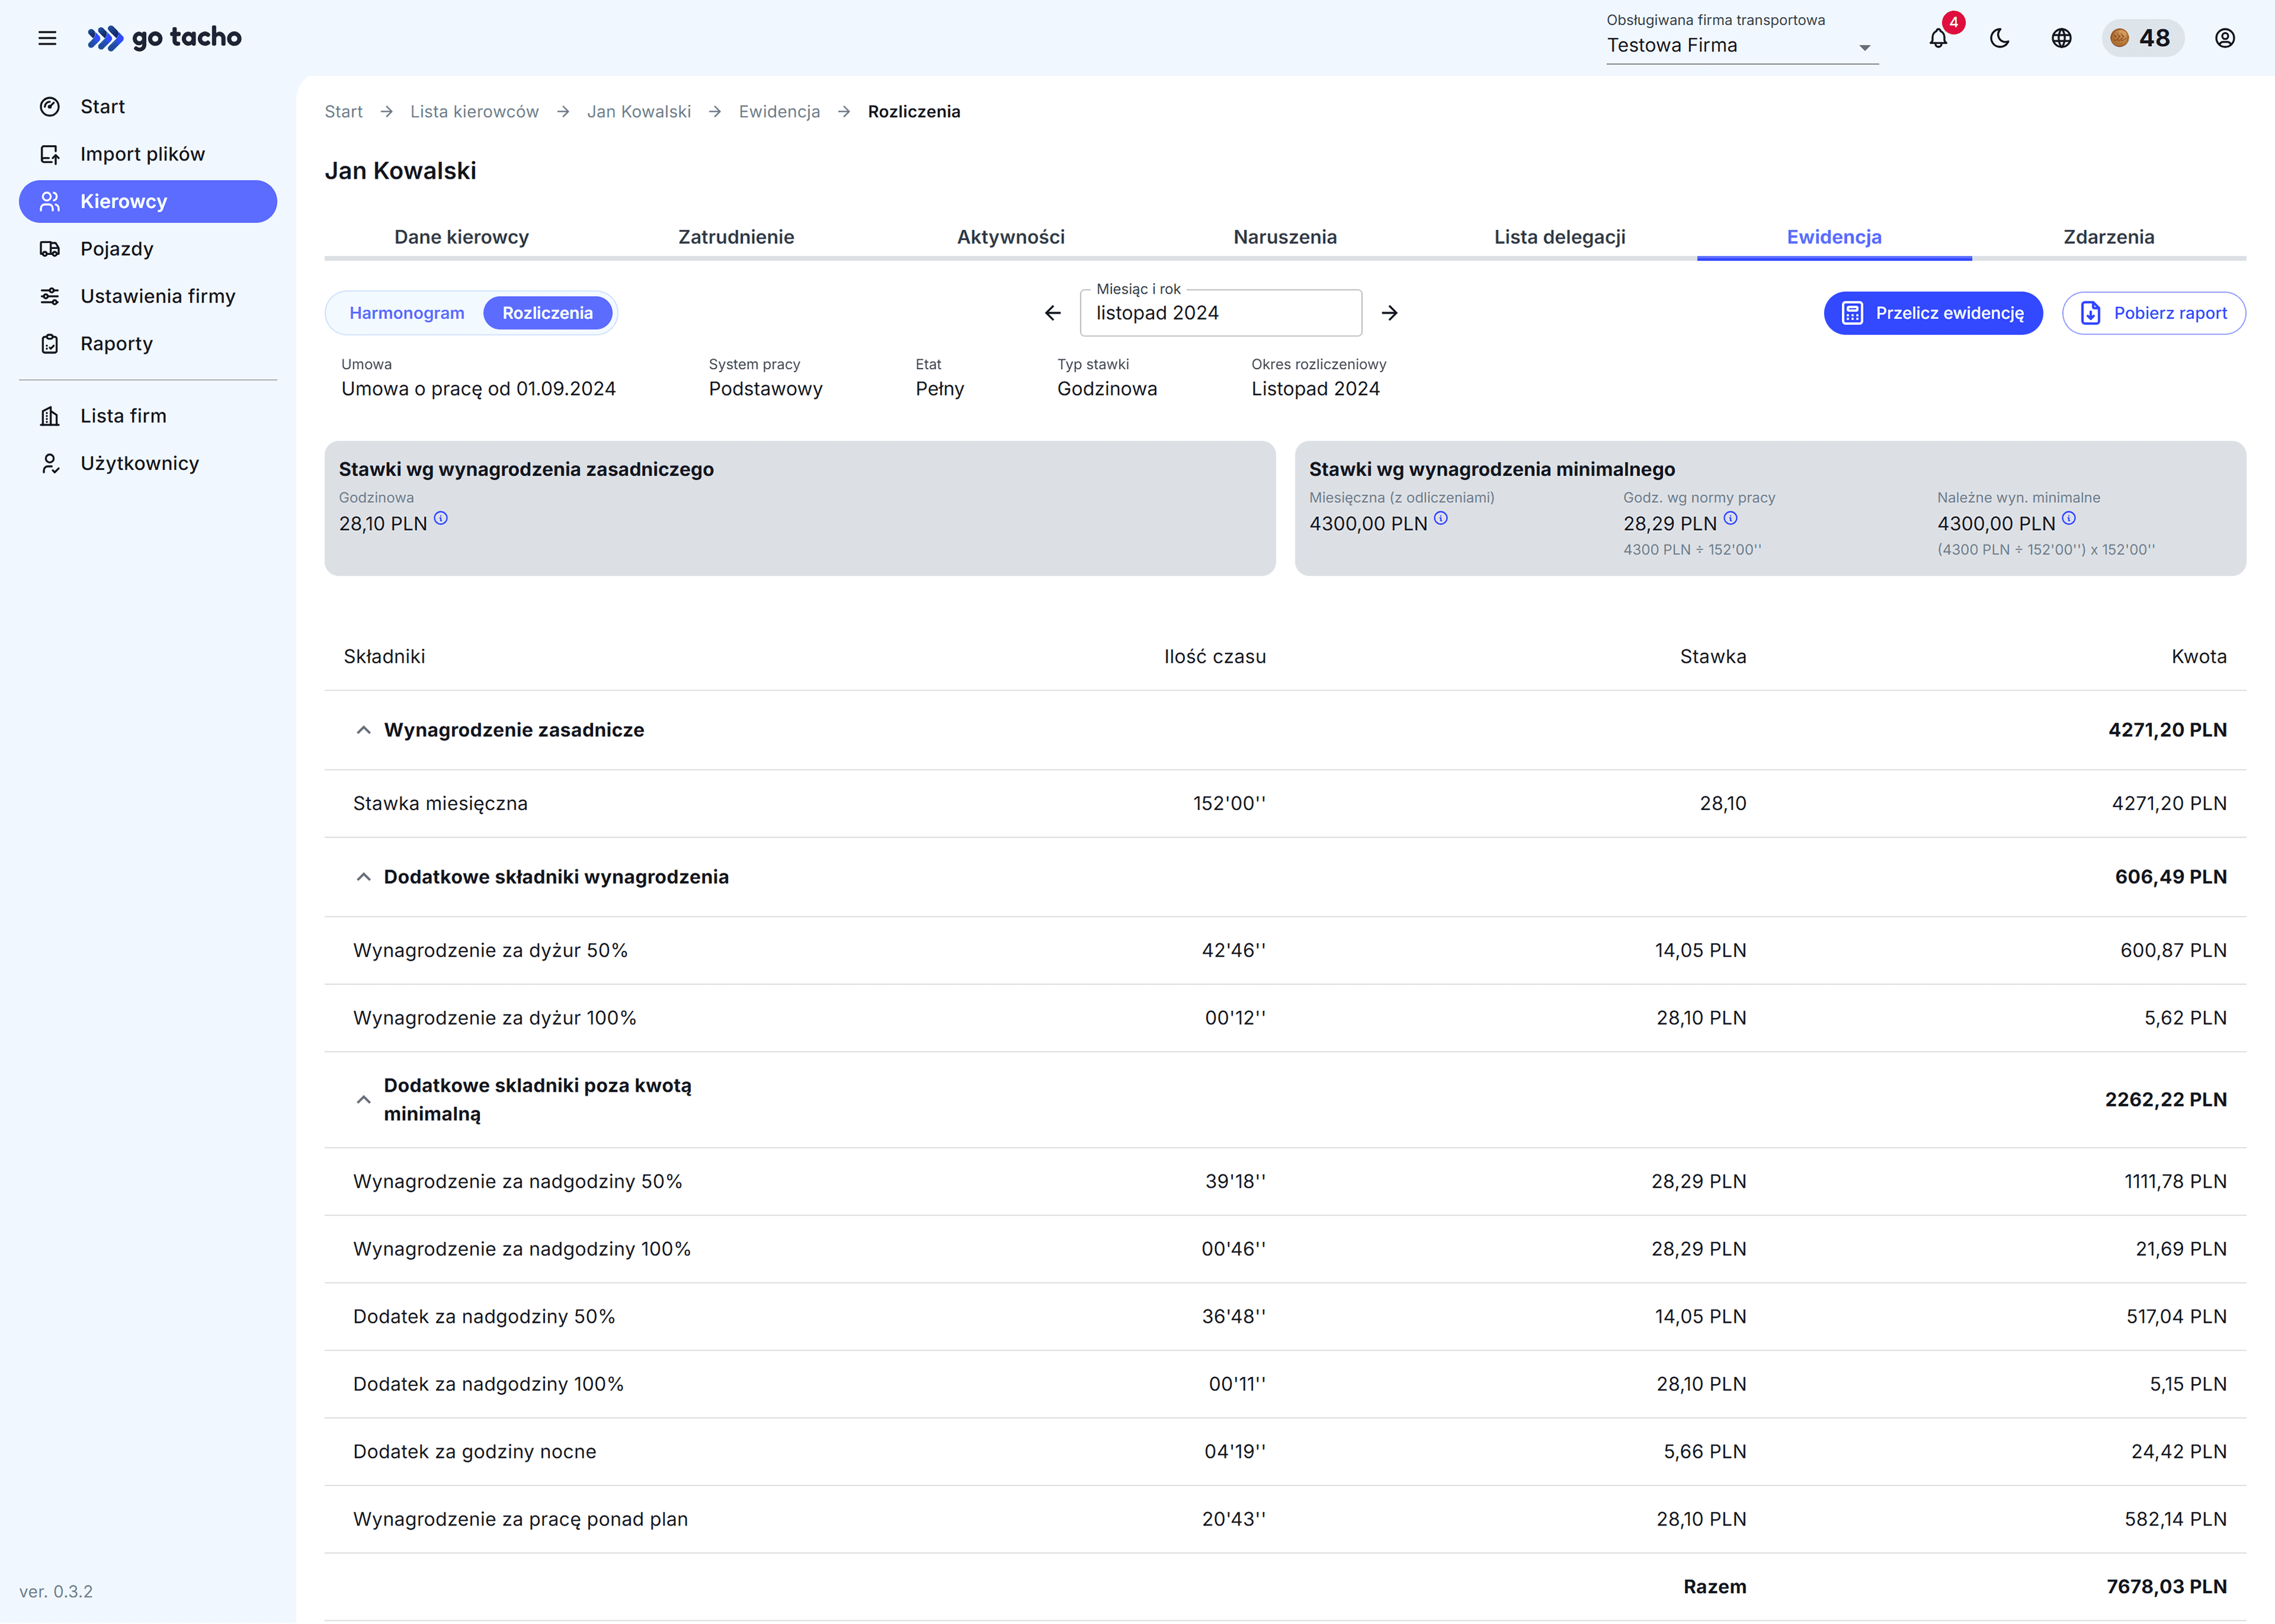Switch to Lista delegacji tab
The height and width of the screenshot is (1624, 2275).
pos(1560,237)
